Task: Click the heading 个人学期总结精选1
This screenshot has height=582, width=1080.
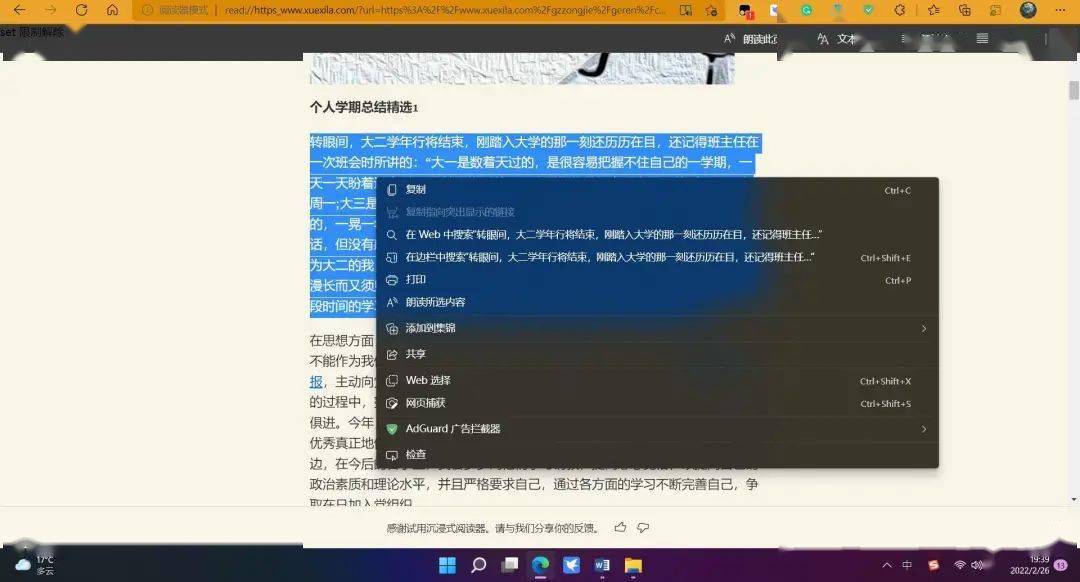Action: coord(364,107)
